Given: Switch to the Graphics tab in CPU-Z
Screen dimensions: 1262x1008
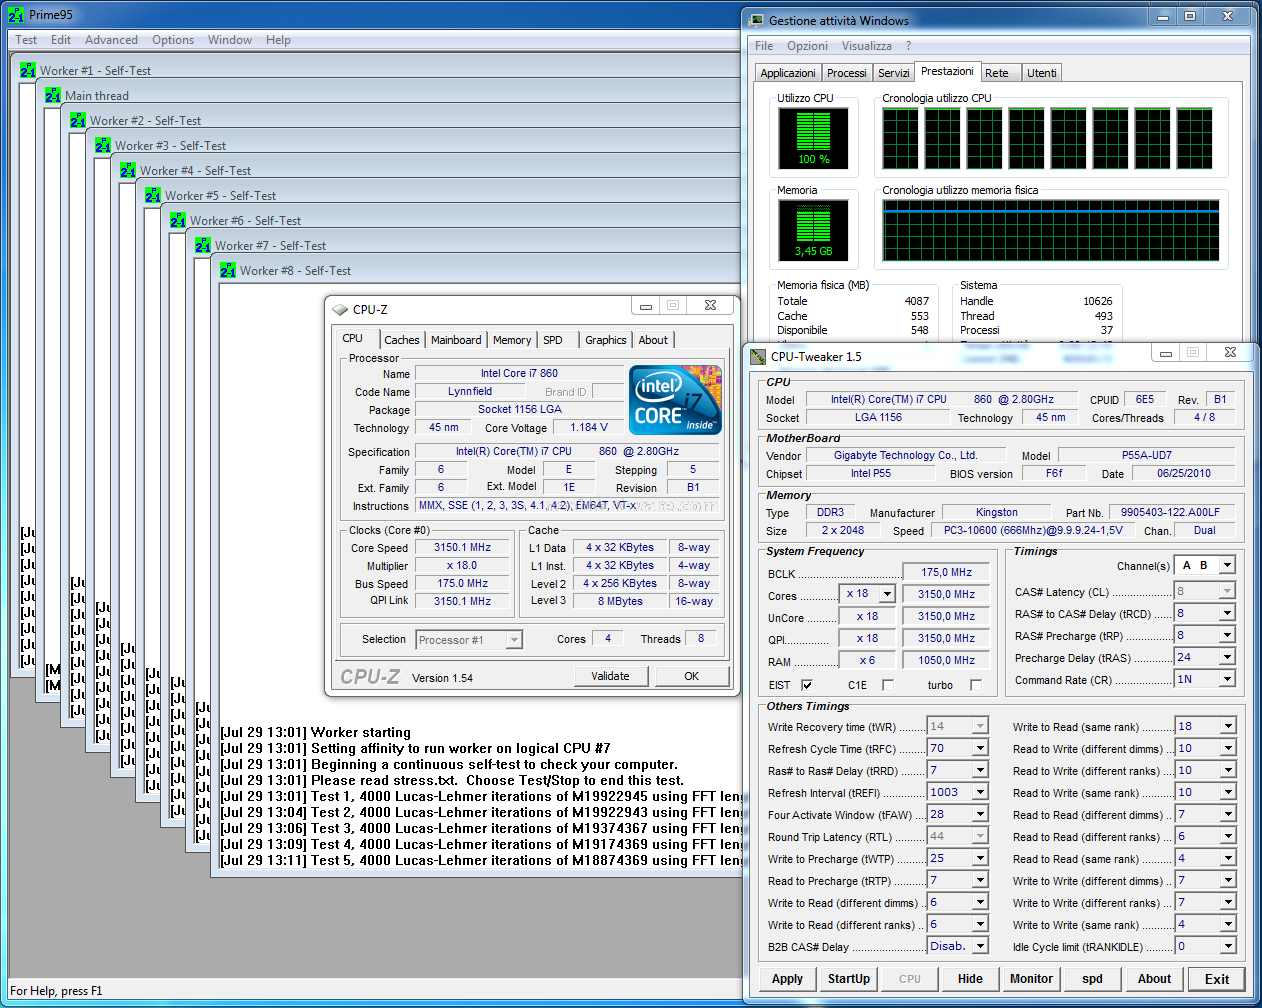Looking at the screenshot, I should [606, 340].
